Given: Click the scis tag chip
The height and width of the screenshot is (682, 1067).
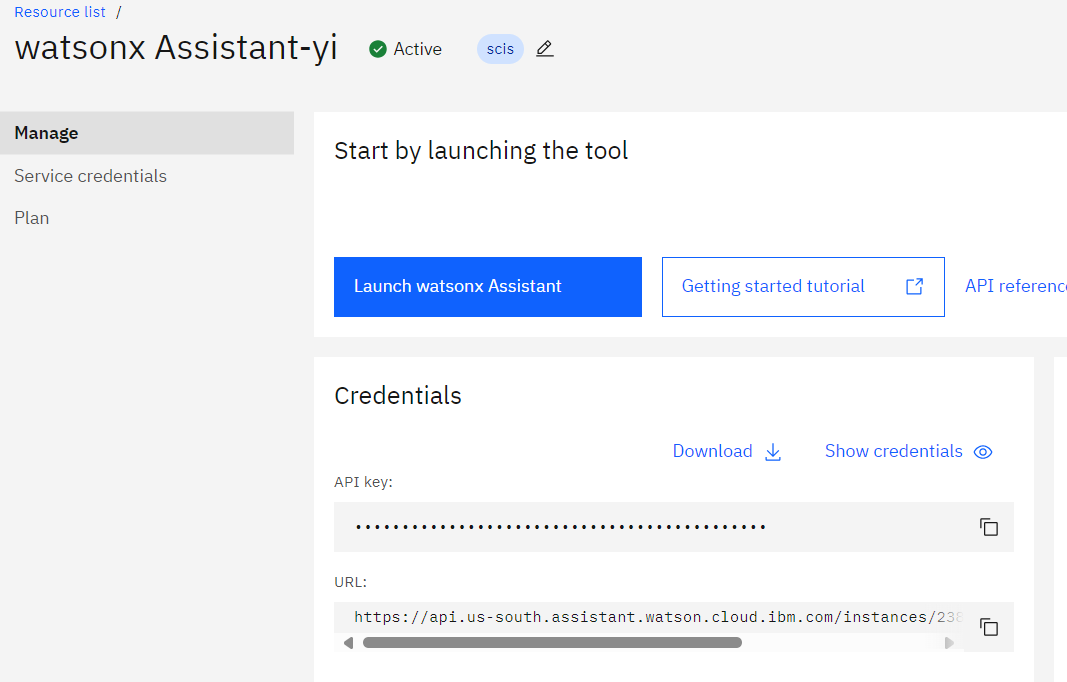Looking at the screenshot, I should tap(500, 49).
